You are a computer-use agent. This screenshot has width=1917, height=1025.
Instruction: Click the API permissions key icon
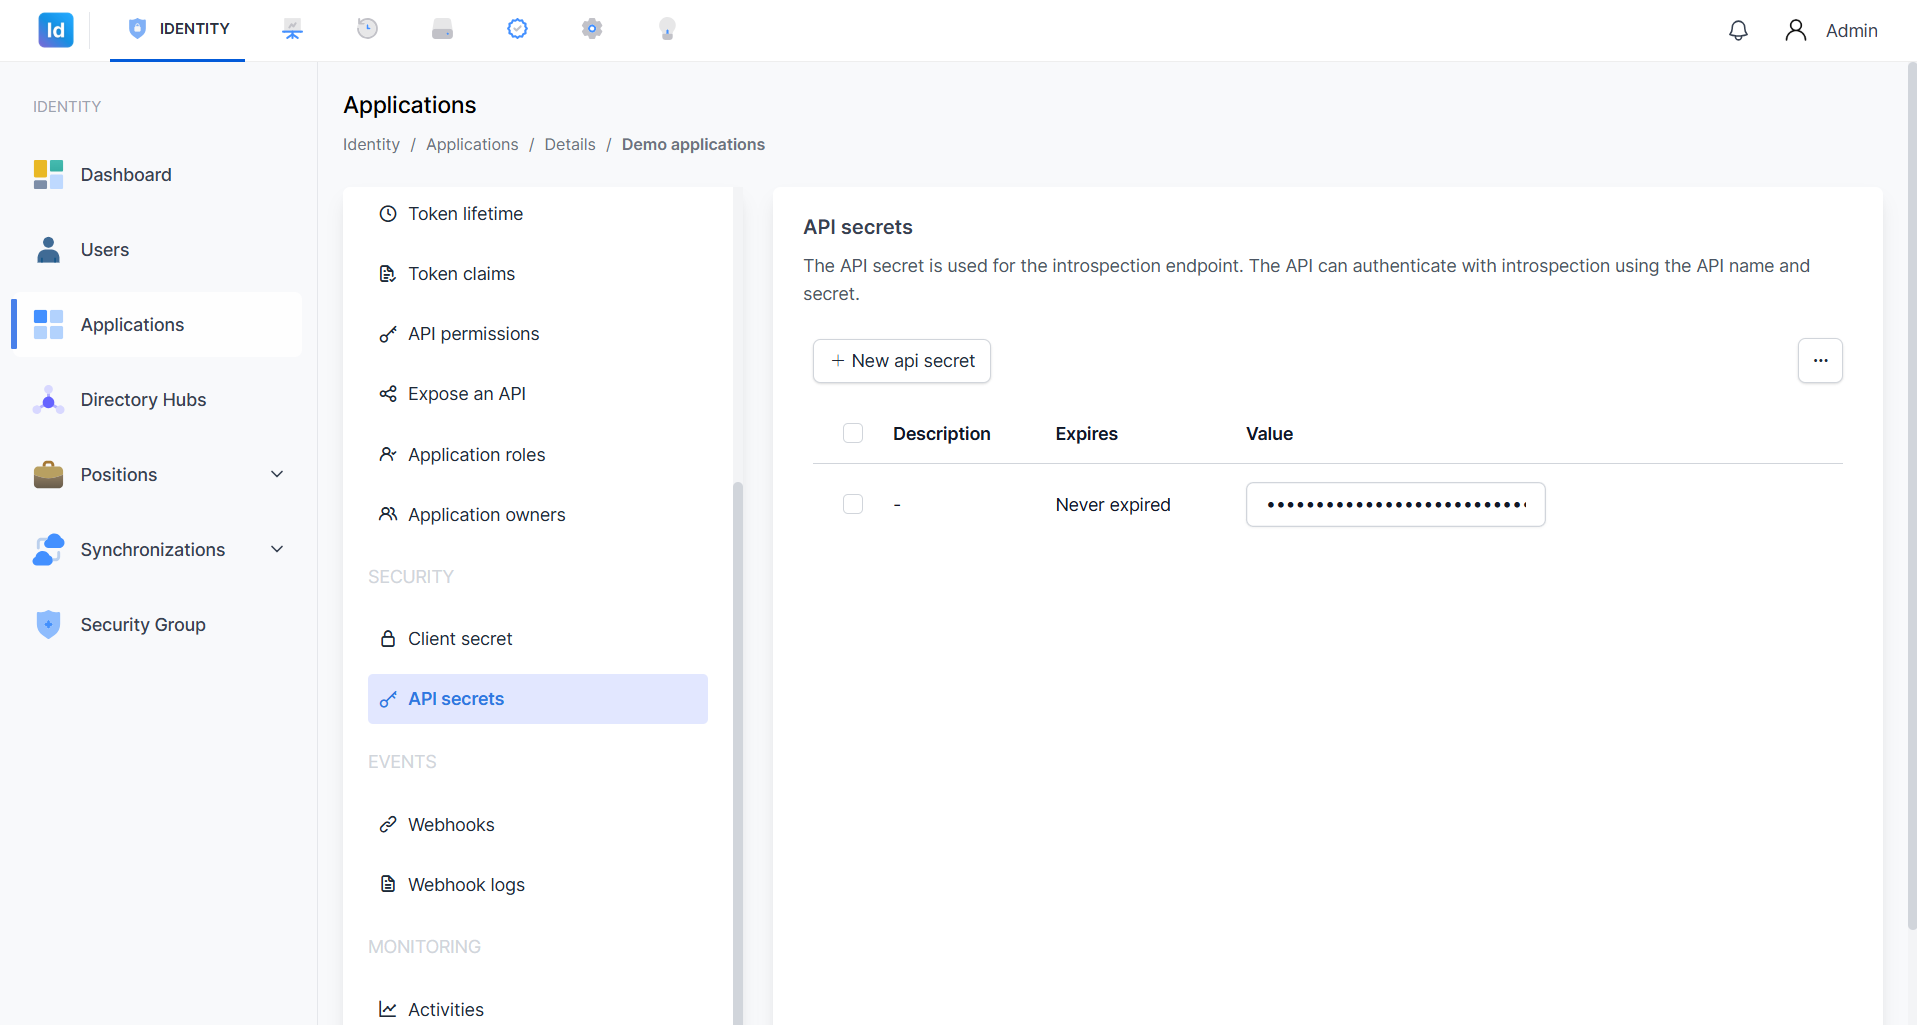tap(388, 334)
